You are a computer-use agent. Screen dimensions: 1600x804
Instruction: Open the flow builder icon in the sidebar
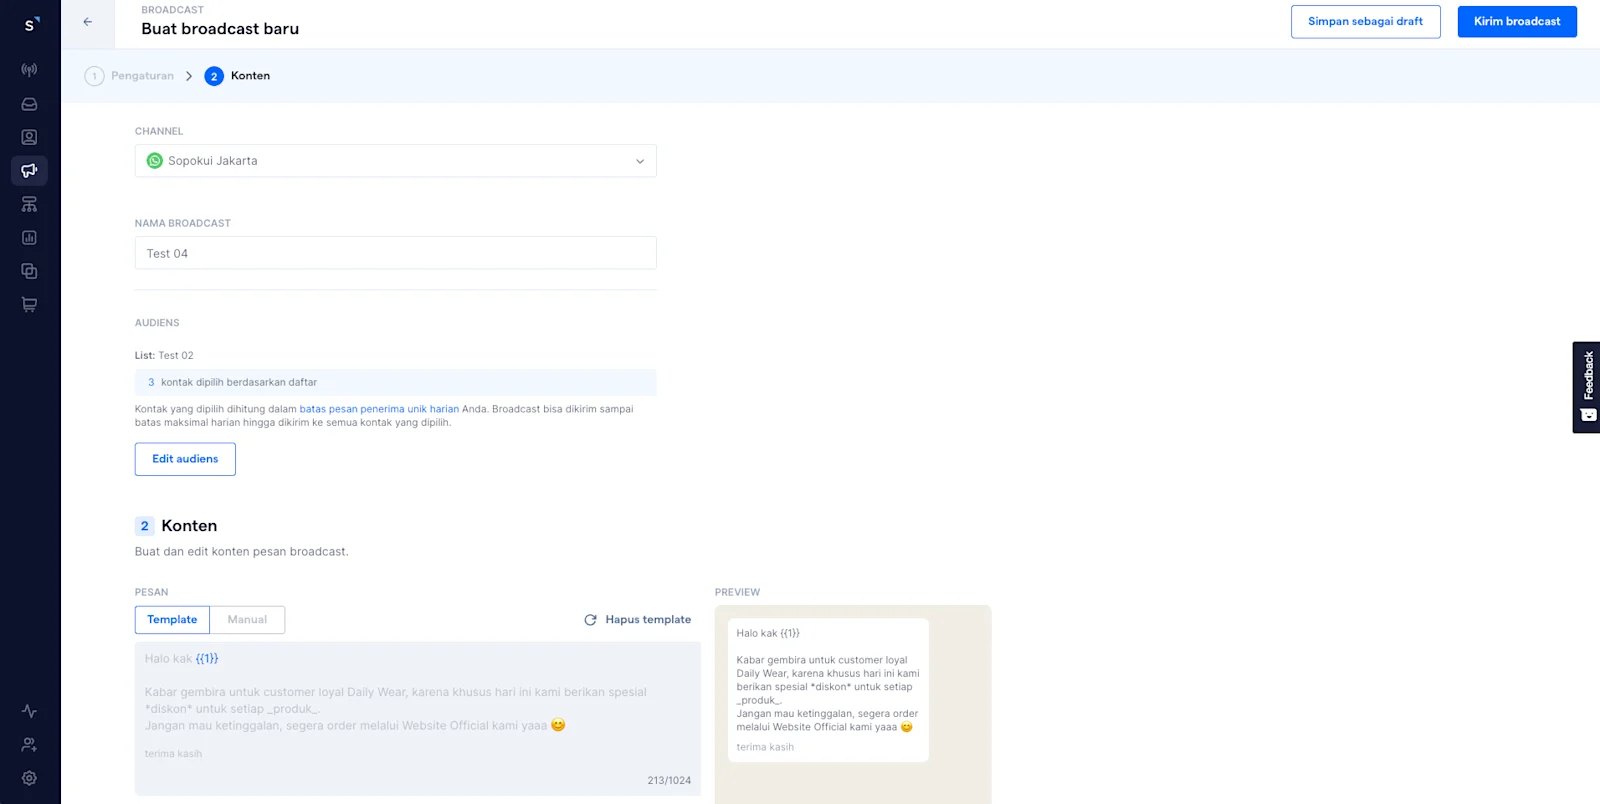click(x=30, y=204)
